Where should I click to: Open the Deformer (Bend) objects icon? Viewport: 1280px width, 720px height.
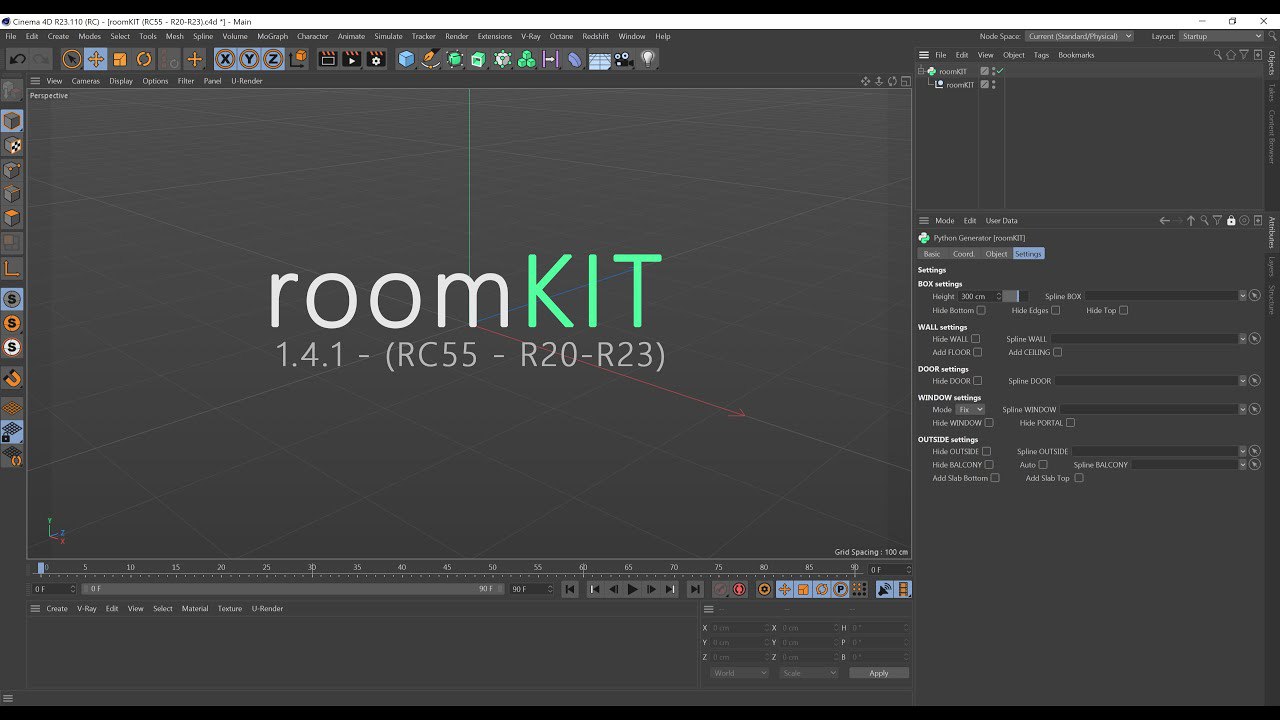tap(574, 59)
